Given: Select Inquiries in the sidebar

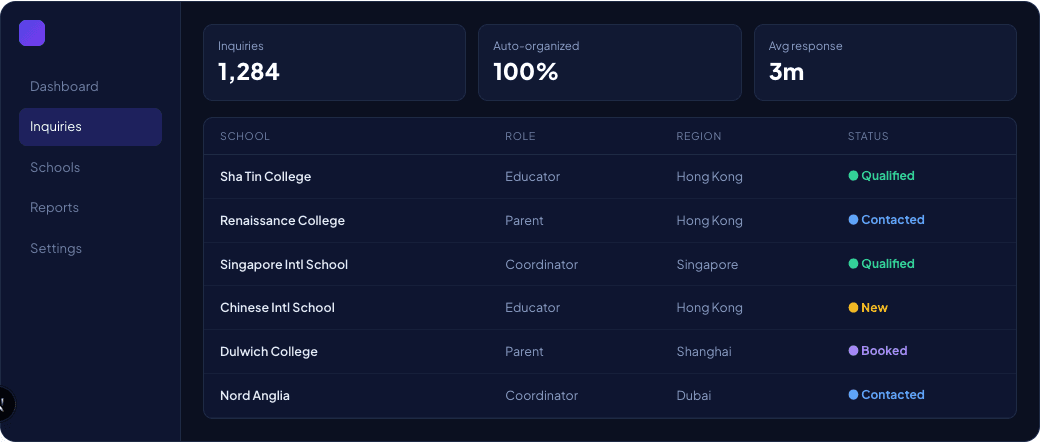Looking at the screenshot, I should [x=90, y=127].
